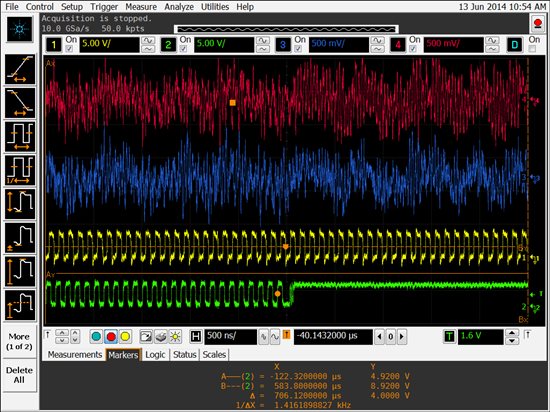Enable the digital channels On checkbox

click(x=532, y=49)
